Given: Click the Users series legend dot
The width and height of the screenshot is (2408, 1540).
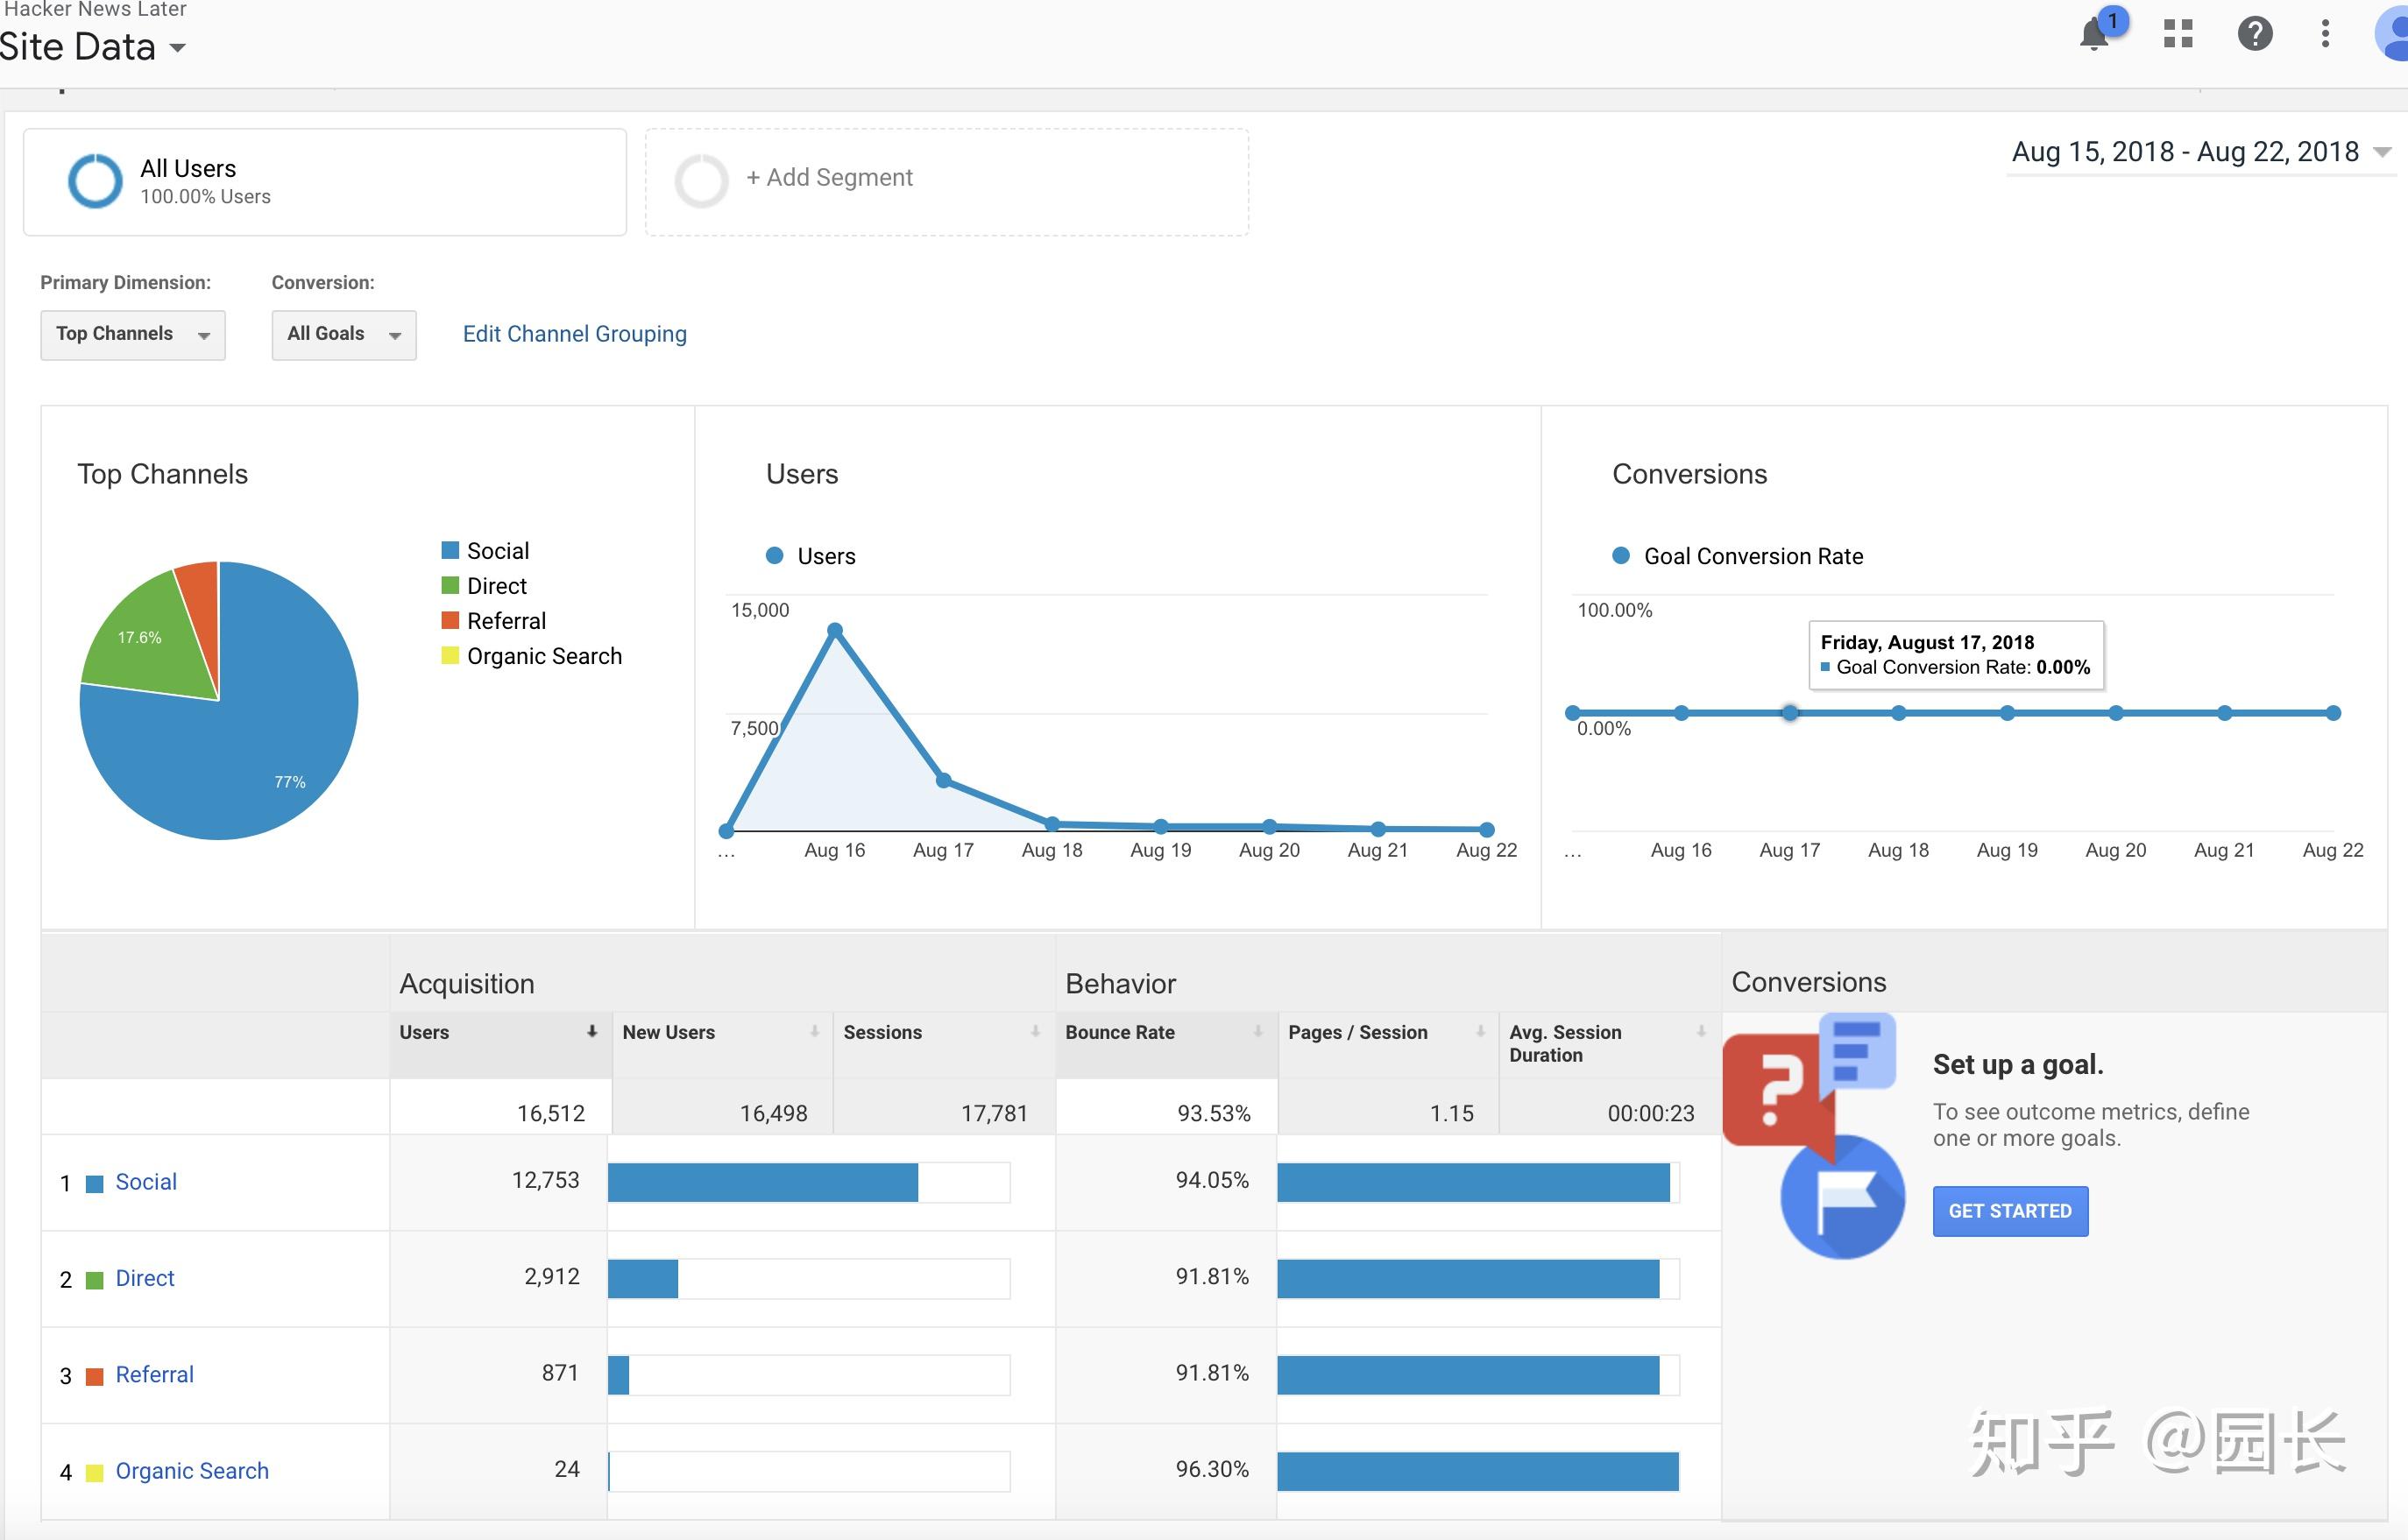Looking at the screenshot, I should pyautogui.click(x=774, y=556).
